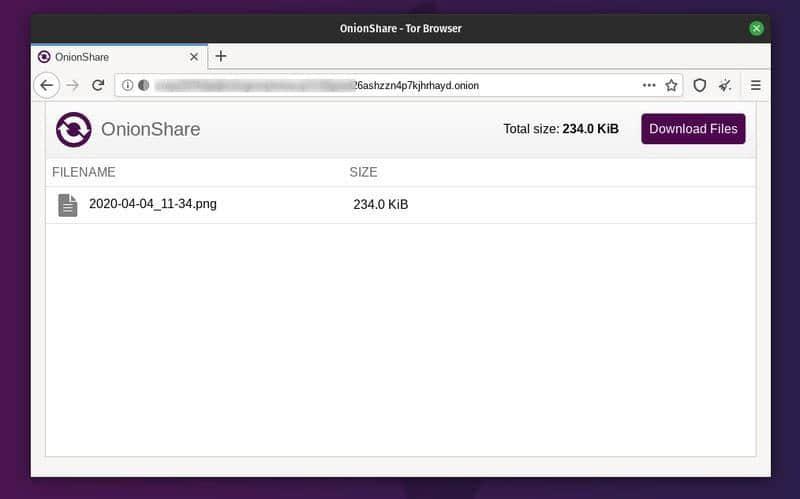800x499 pixels.
Task: Open page actions three-dot menu
Action: 650,86
